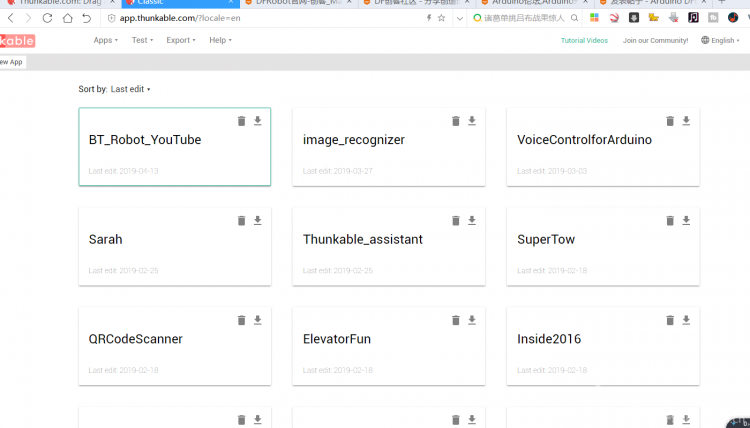Open the English language dropdown
Image resolution: width=750 pixels, height=428 pixels.
coord(720,40)
